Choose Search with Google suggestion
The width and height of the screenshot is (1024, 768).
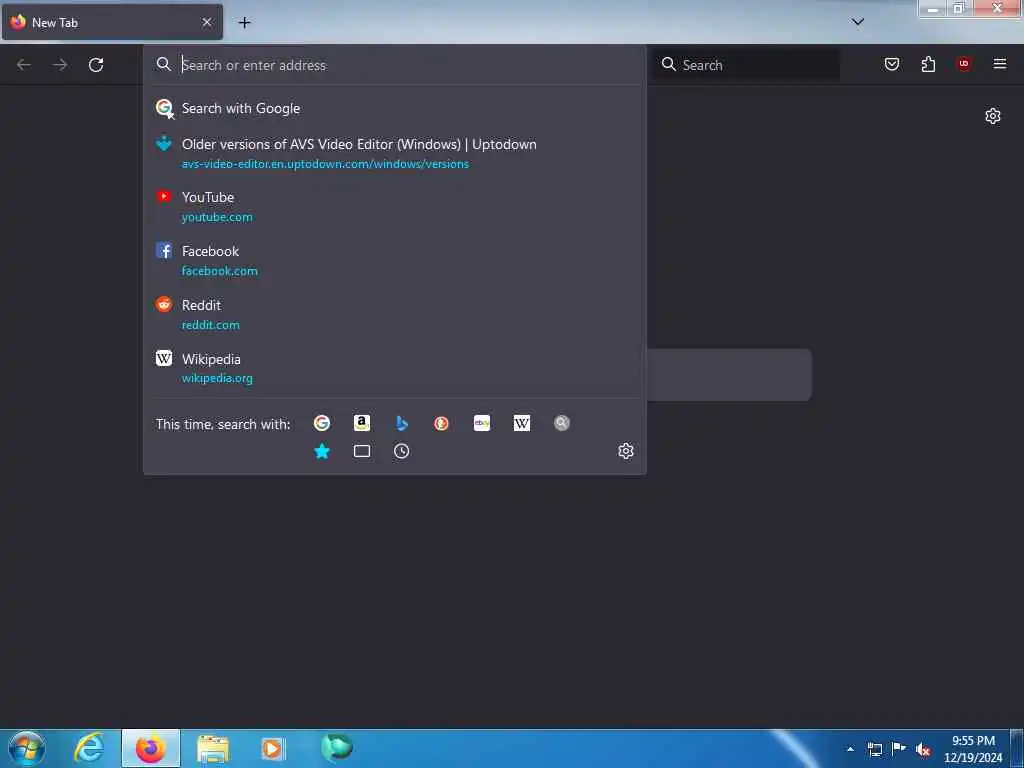pos(394,108)
